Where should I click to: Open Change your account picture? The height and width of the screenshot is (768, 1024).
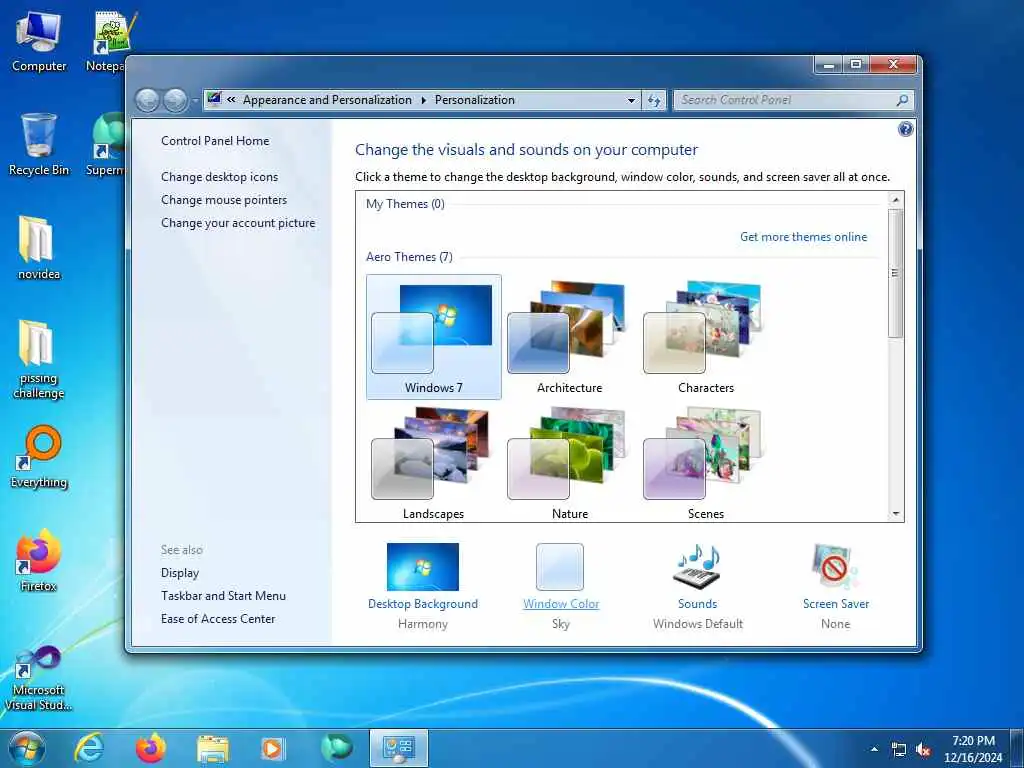coord(238,223)
